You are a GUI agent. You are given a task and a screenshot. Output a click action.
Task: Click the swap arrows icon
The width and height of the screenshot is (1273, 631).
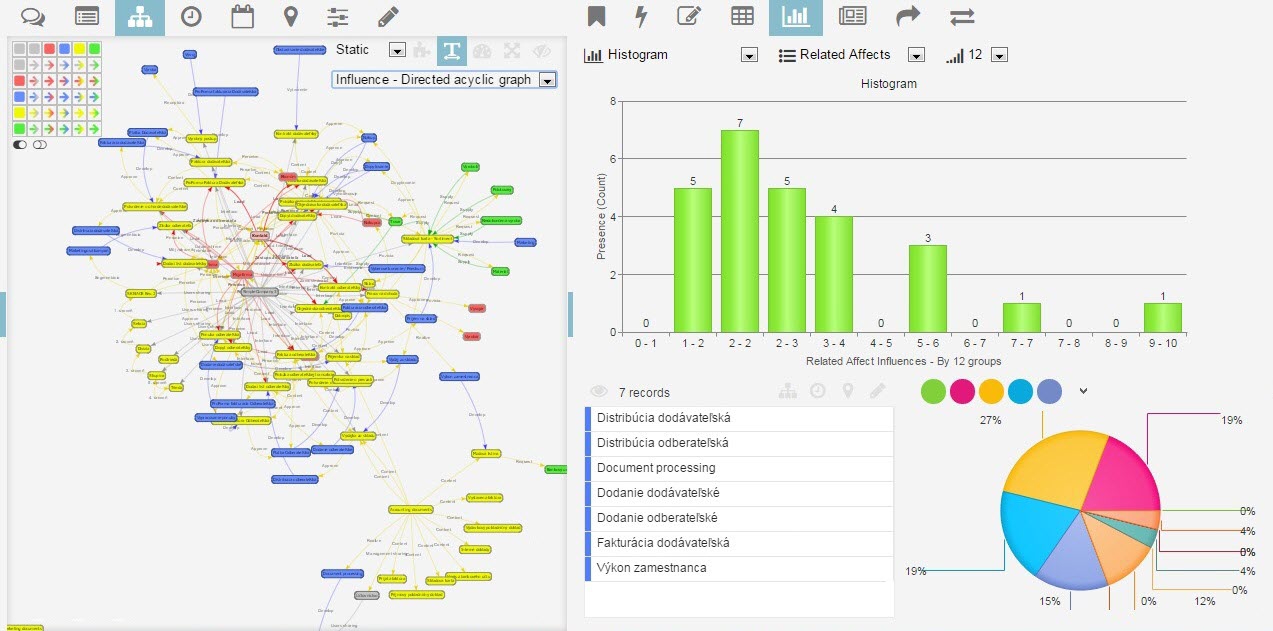click(x=962, y=17)
